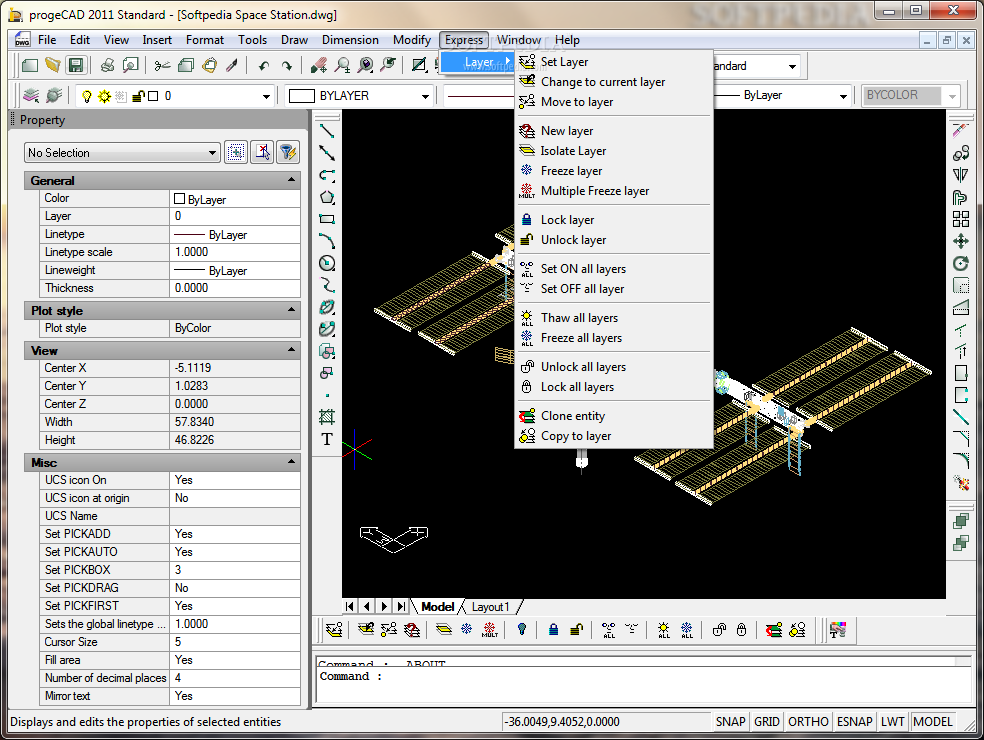Go to first layout tab arrow
984x740 pixels.
click(350, 606)
